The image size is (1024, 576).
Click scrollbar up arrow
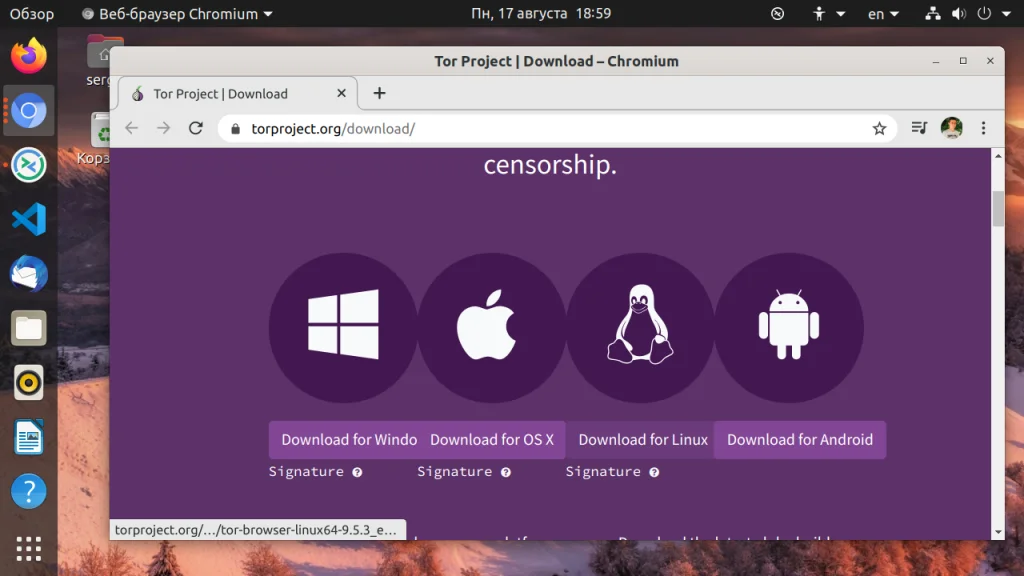998,156
